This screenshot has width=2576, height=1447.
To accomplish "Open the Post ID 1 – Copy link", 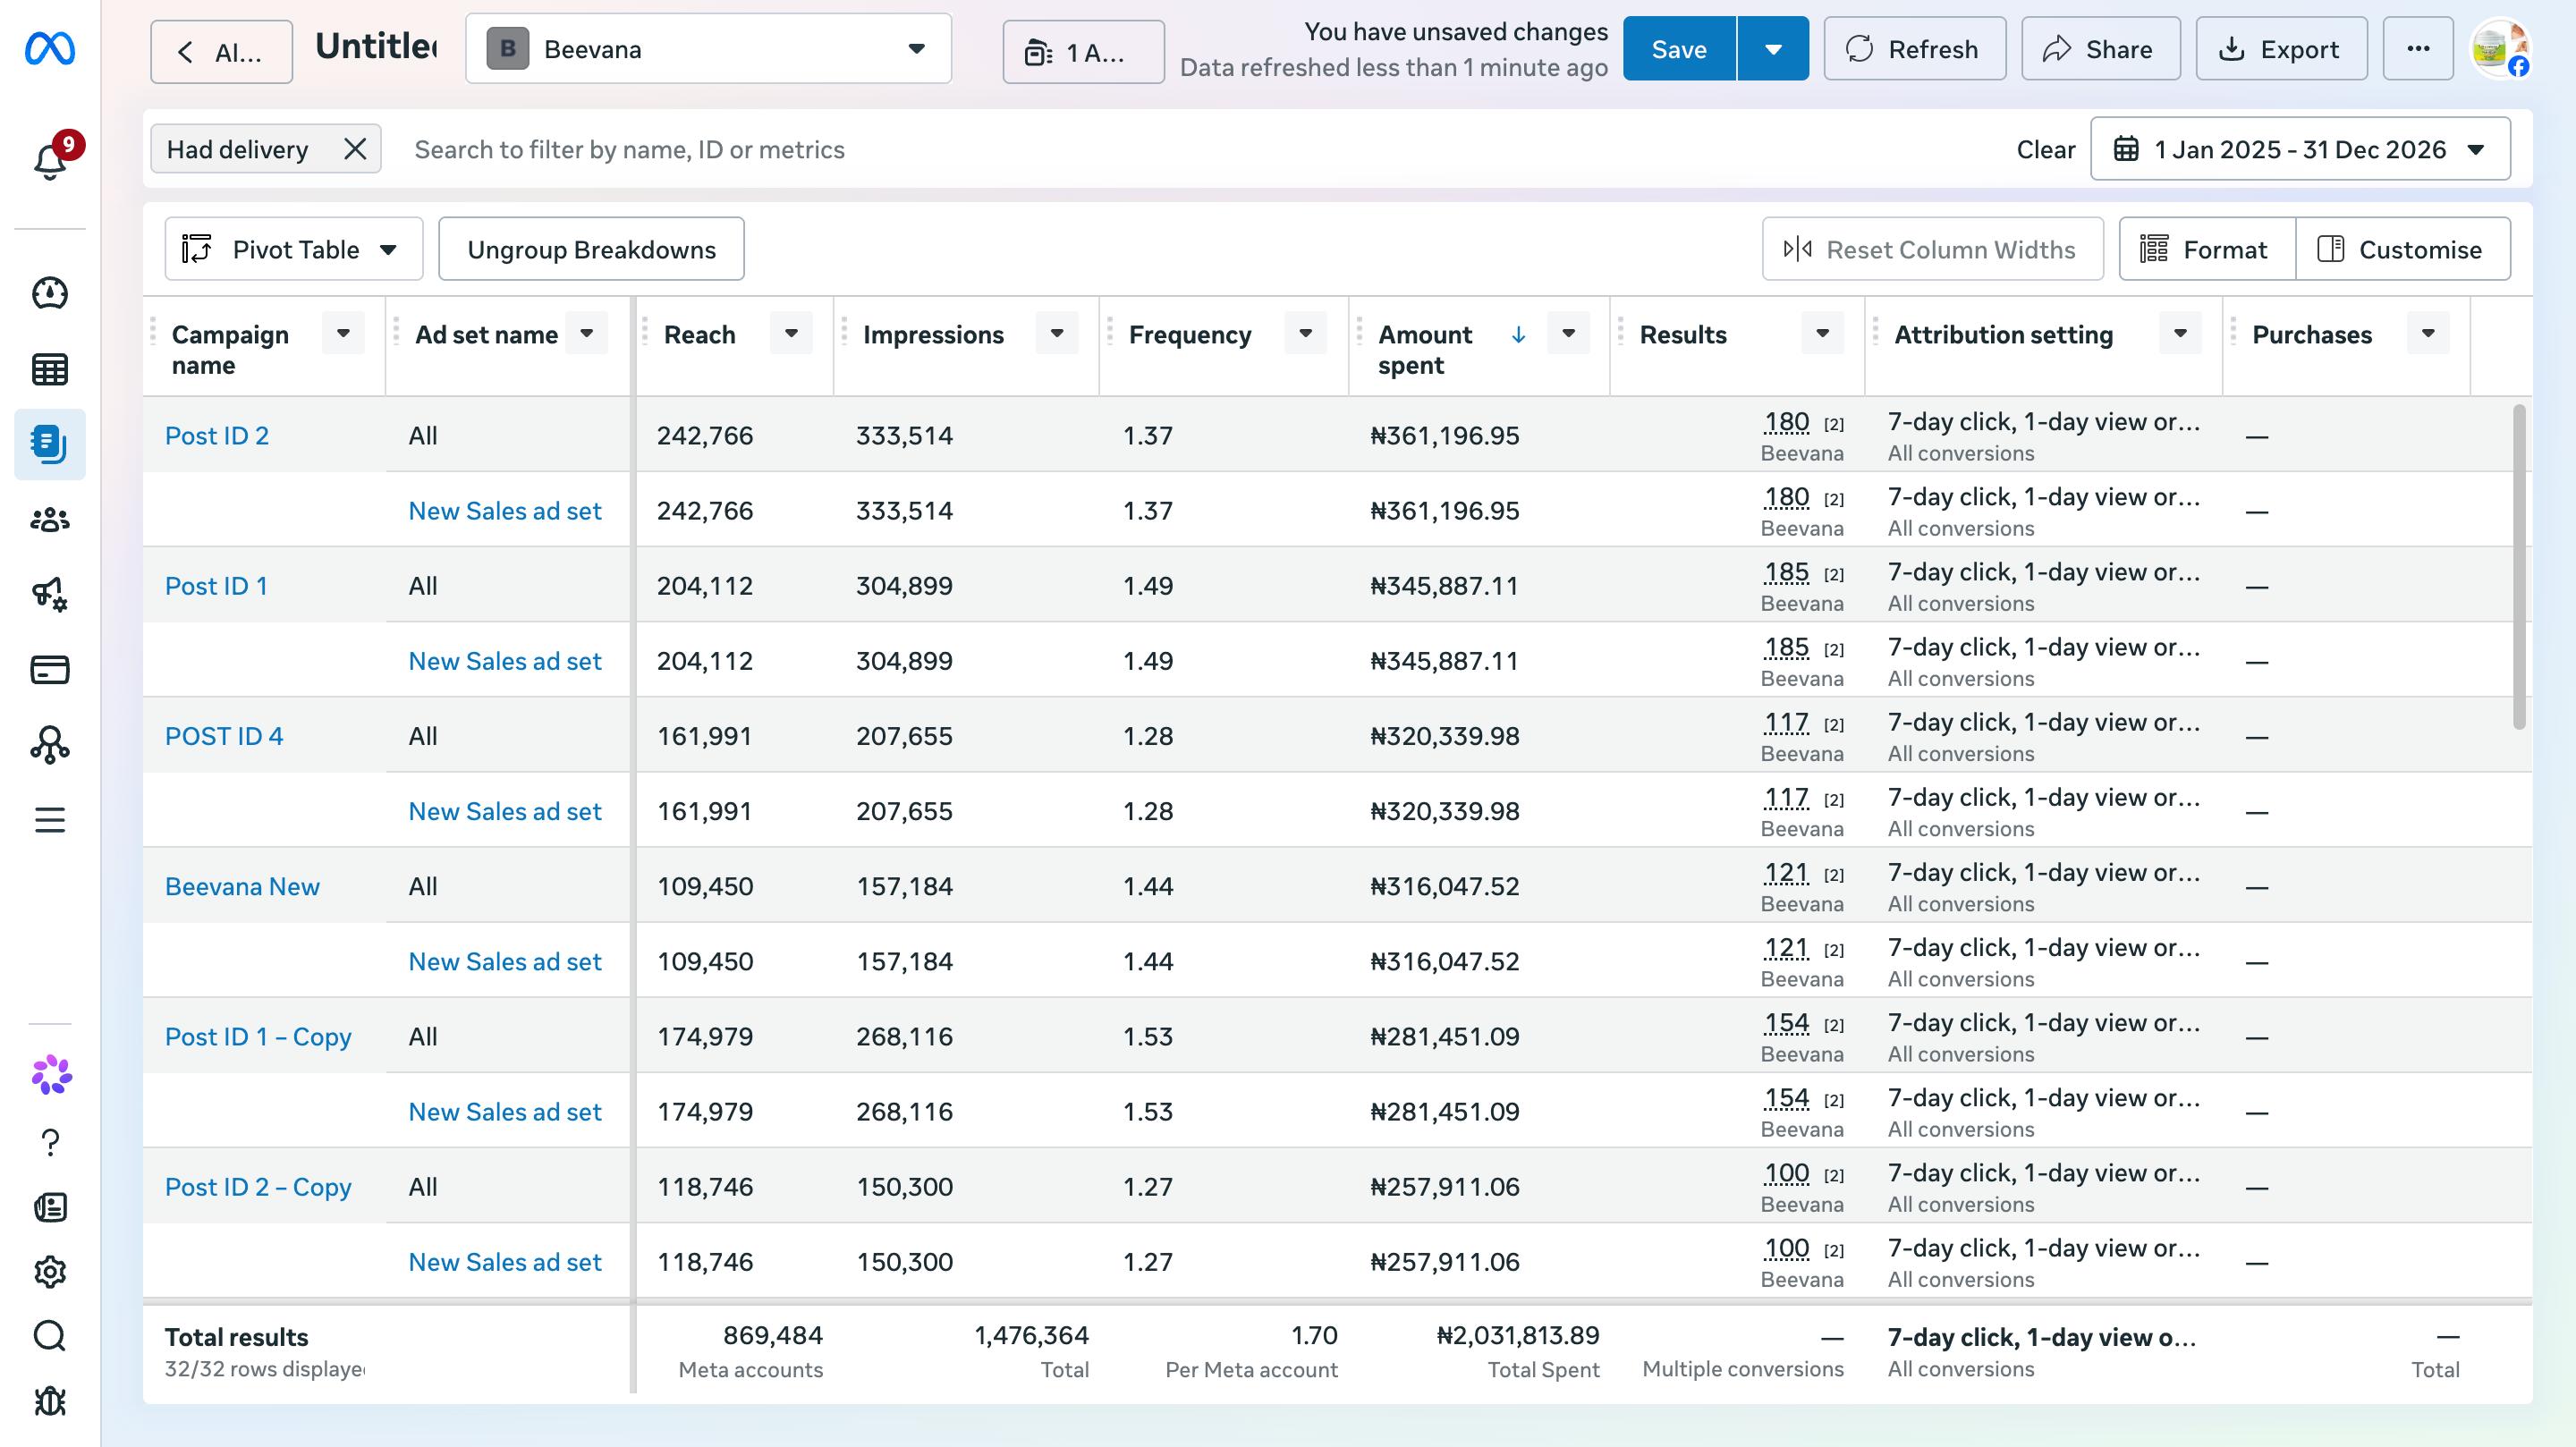I will click(258, 1036).
